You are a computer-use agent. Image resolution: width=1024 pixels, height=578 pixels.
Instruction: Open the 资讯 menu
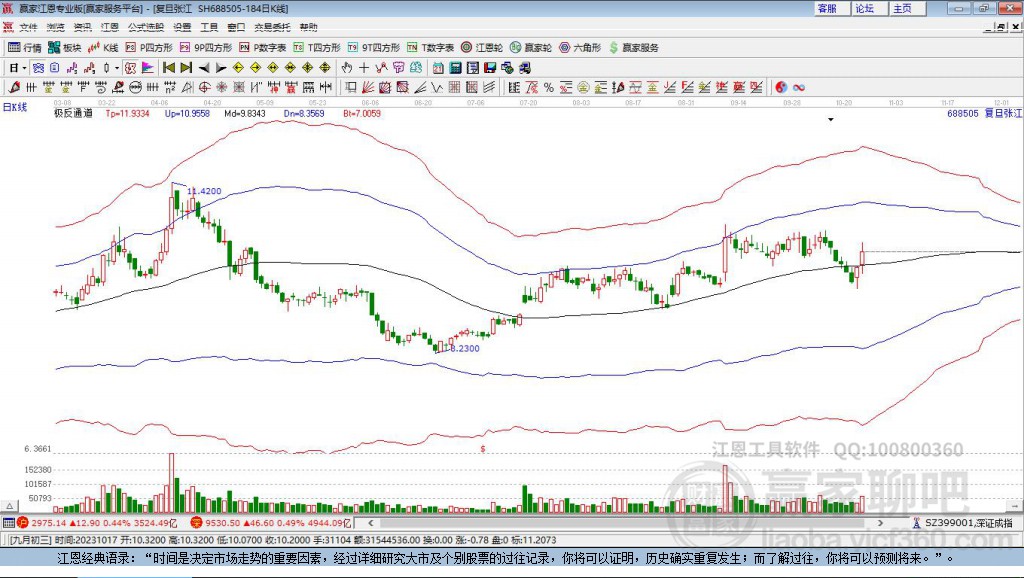(82, 27)
